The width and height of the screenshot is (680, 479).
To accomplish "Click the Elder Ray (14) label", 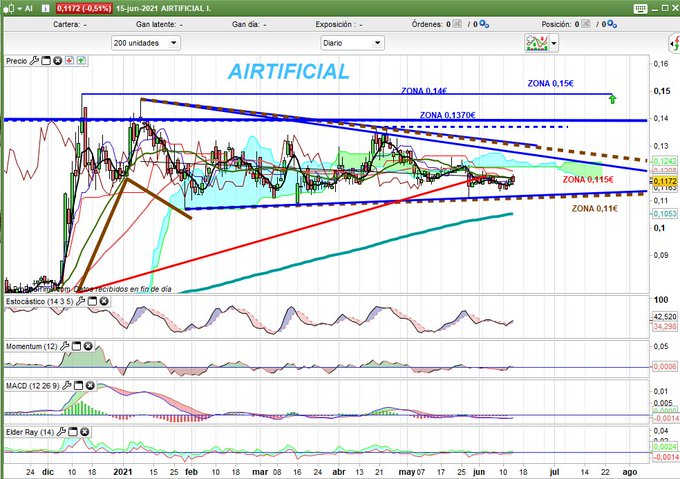I will (30, 432).
